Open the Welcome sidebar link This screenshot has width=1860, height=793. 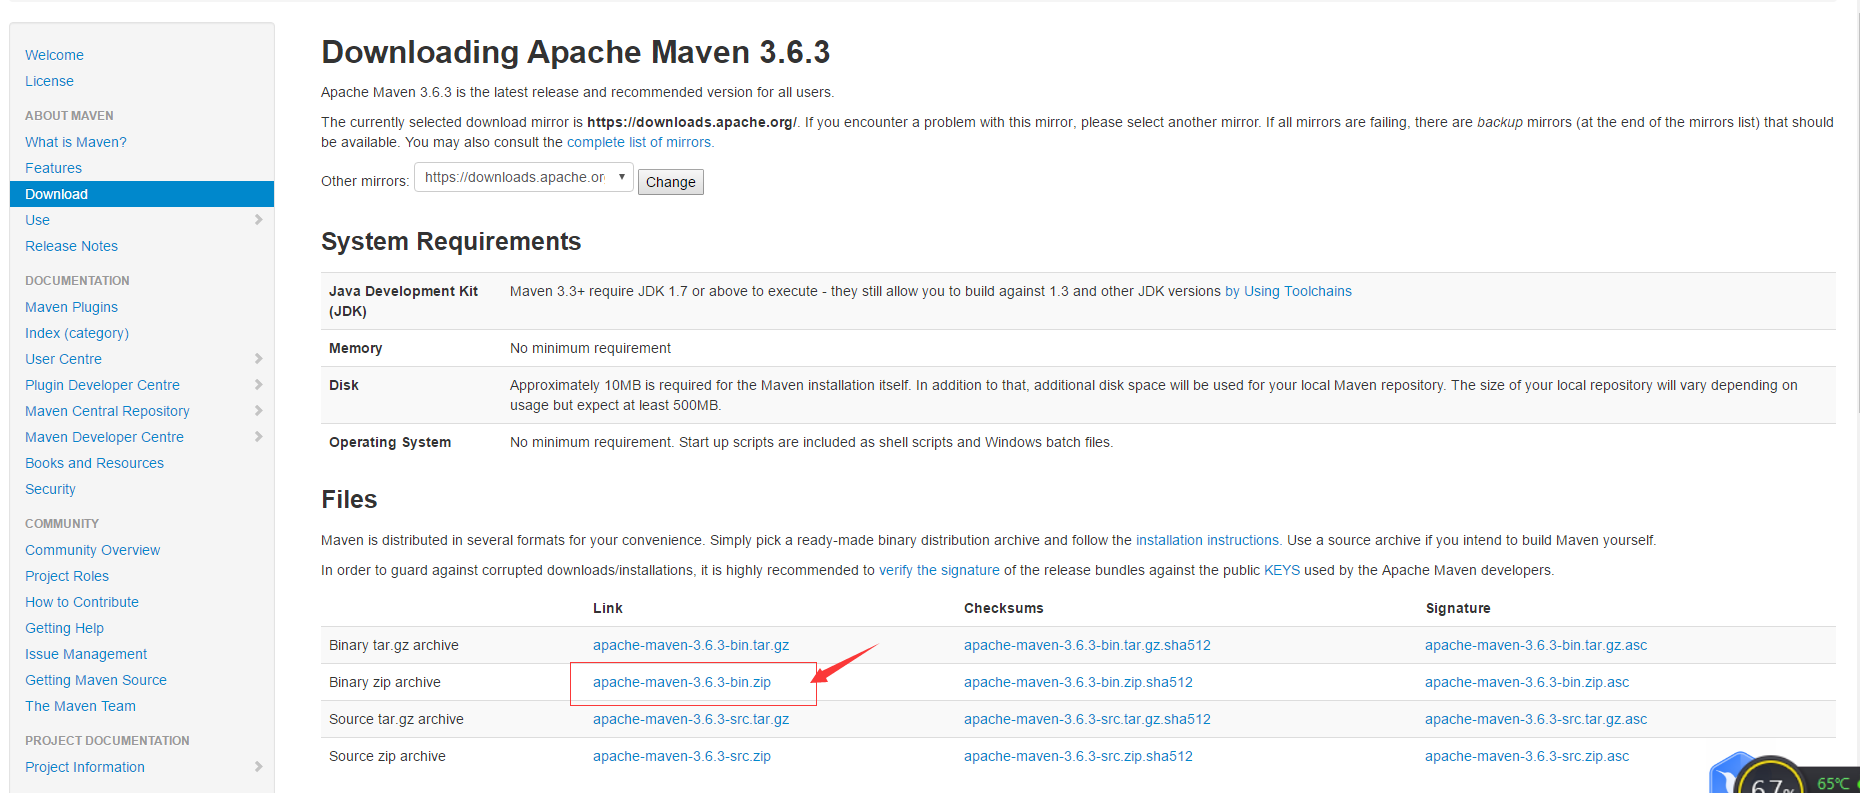54,55
